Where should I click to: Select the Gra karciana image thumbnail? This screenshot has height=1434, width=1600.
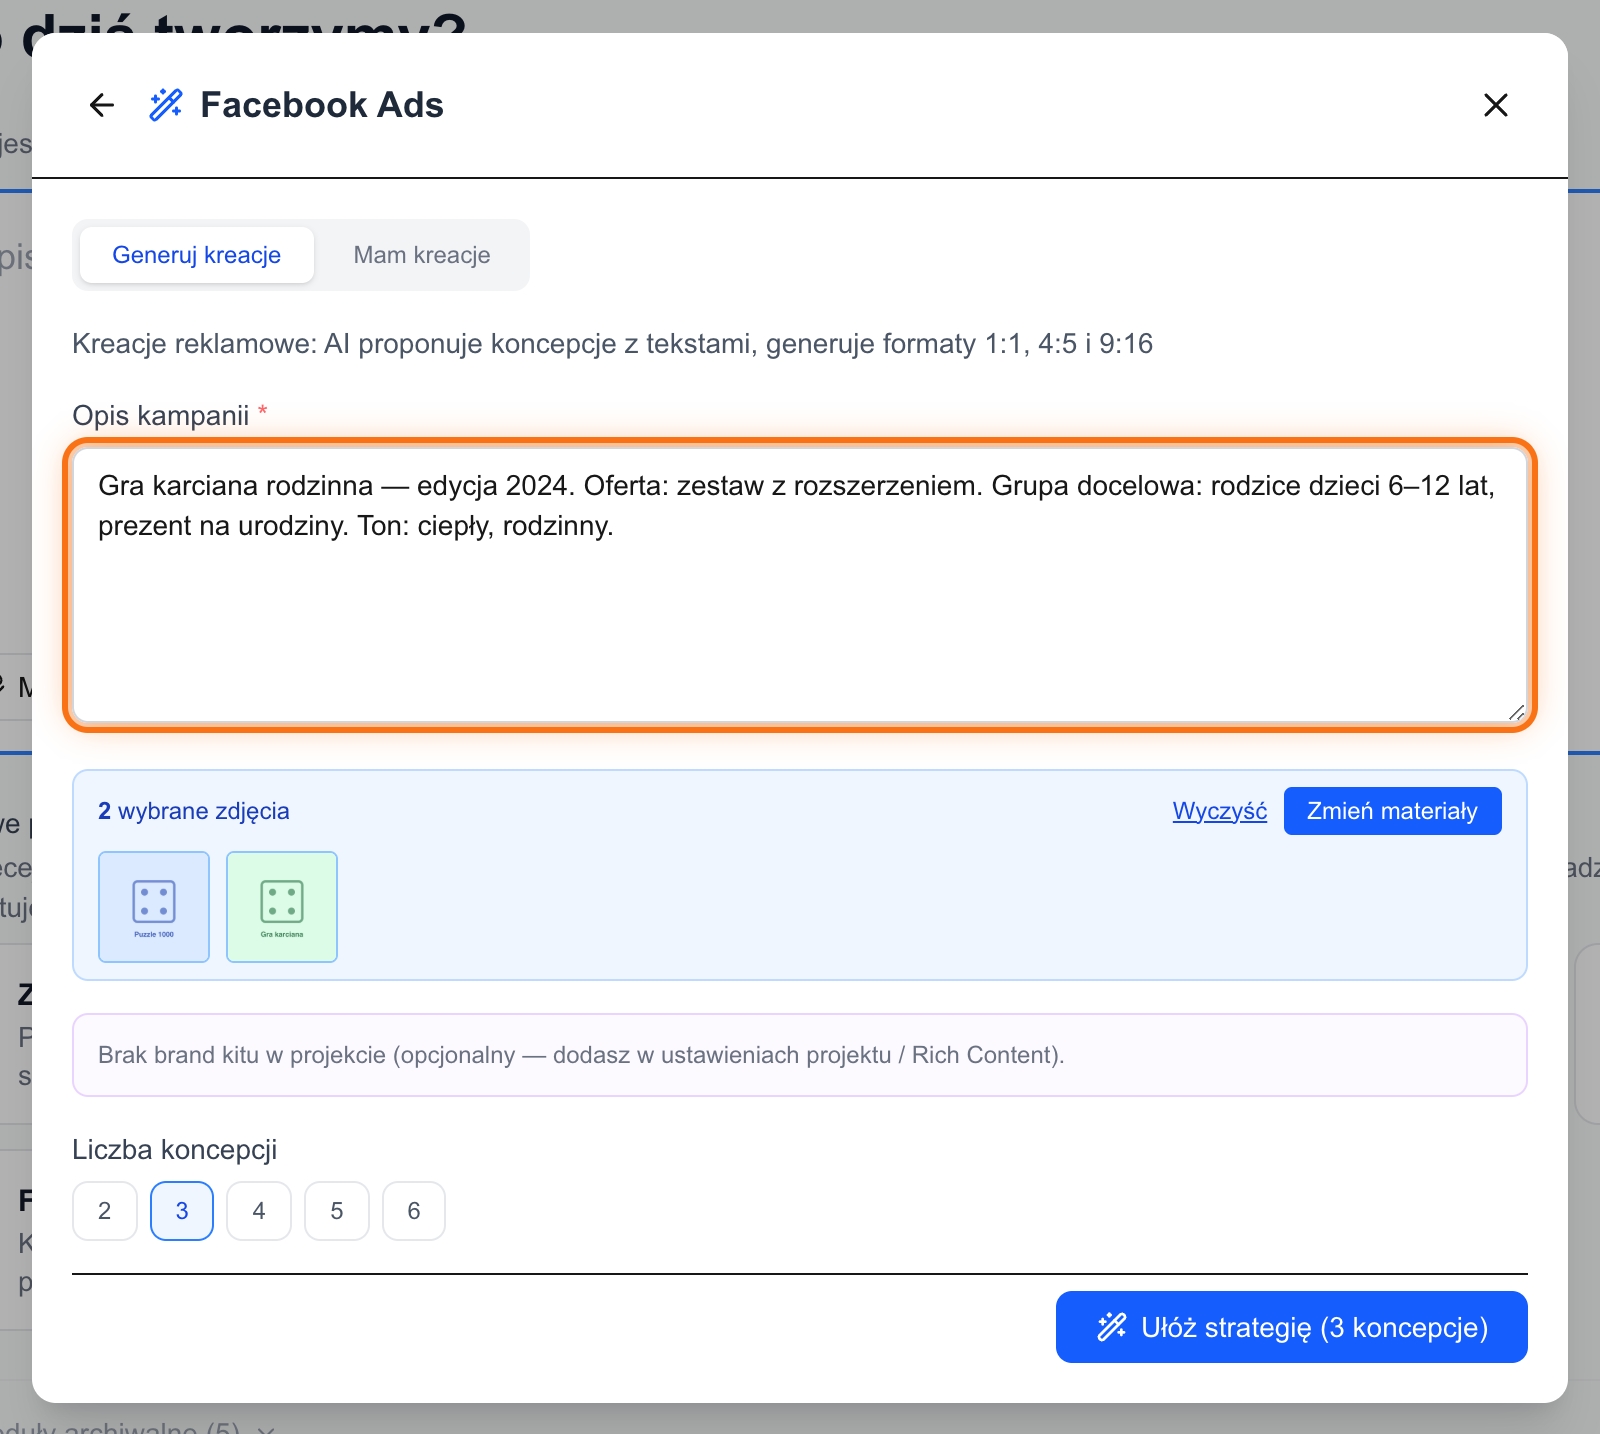point(282,907)
